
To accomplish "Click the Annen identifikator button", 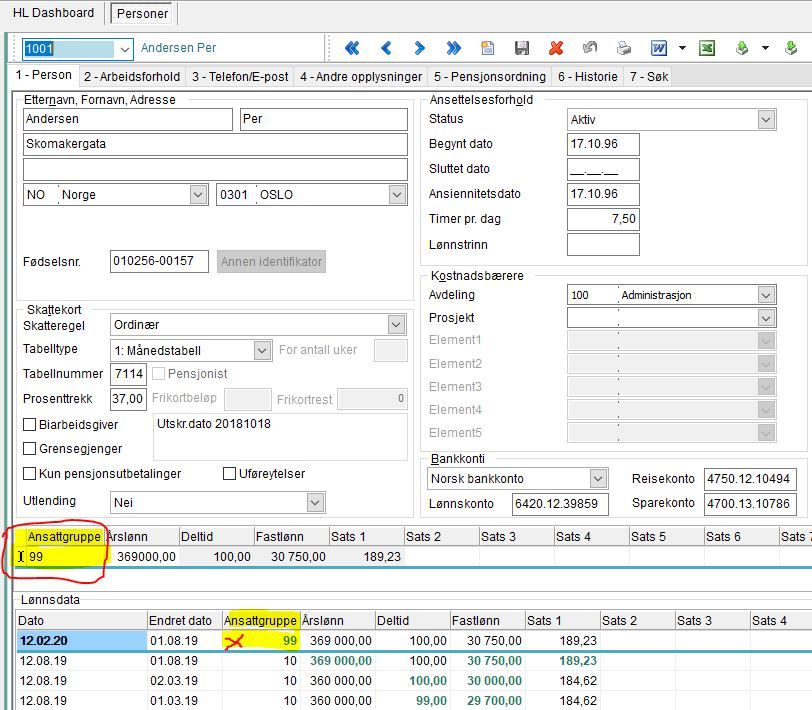I will (x=272, y=262).
